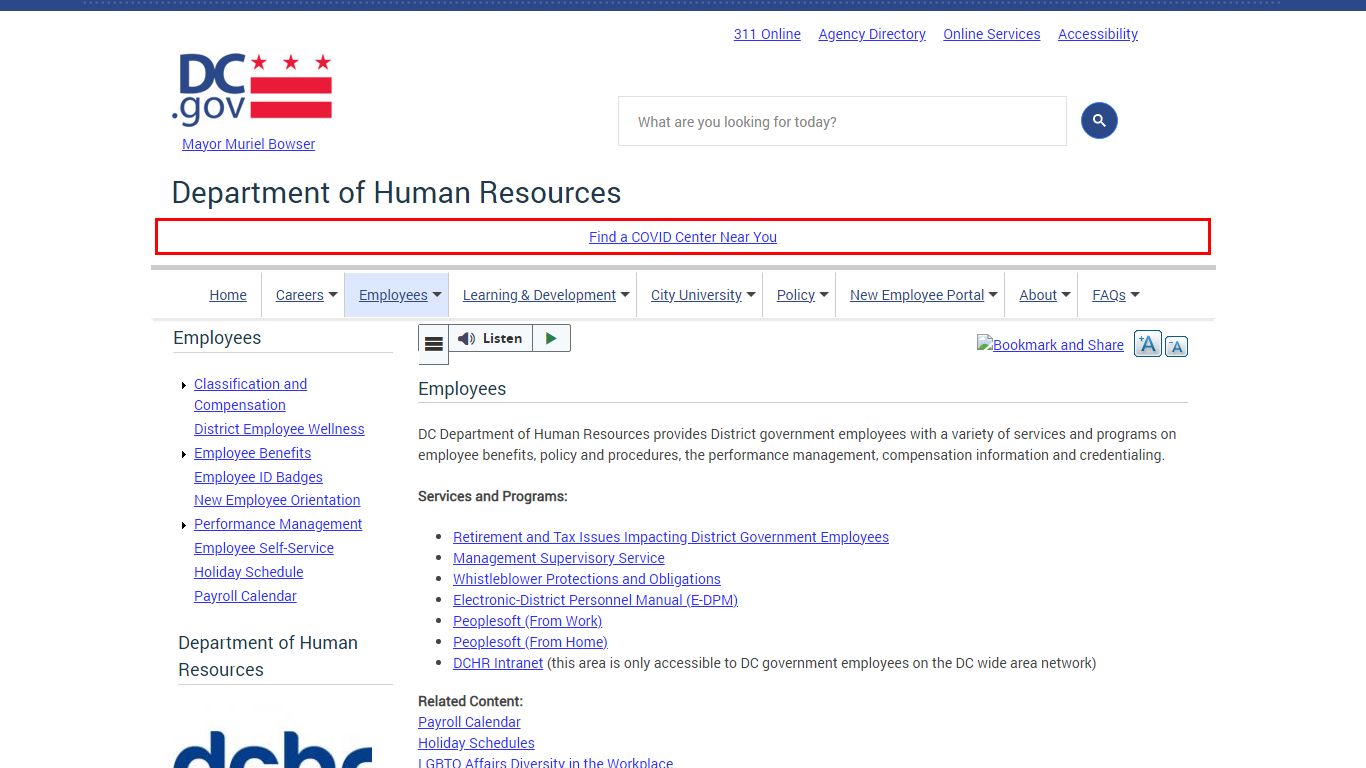The height and width of the screenshot is (768, 1366).
Task: Open the DCHR Intranet link
Action: pyautogui.click(x=498, y=663)
